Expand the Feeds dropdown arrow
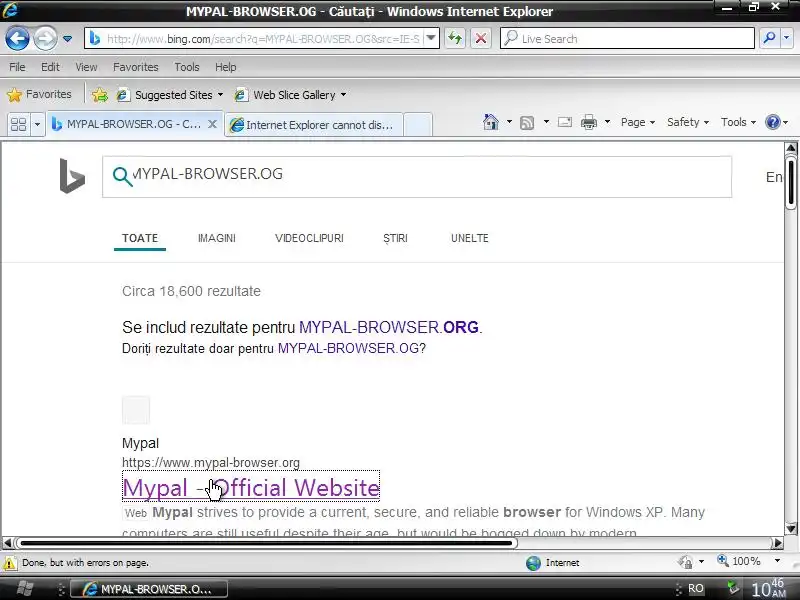 (546, 122)
